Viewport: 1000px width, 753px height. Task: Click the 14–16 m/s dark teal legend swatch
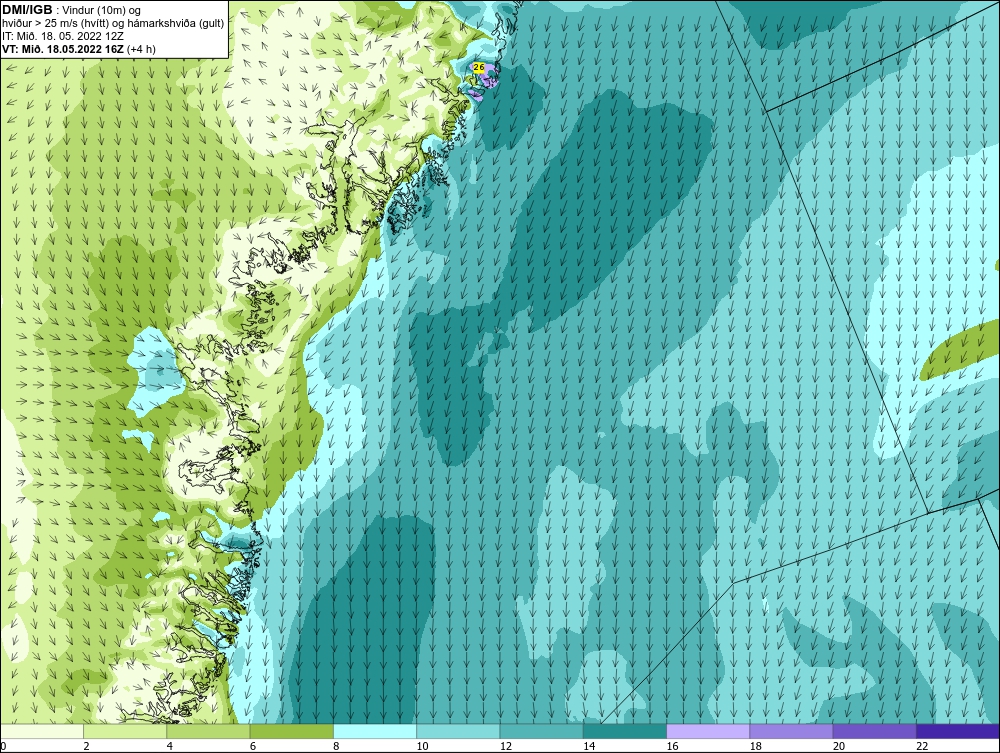625,731
